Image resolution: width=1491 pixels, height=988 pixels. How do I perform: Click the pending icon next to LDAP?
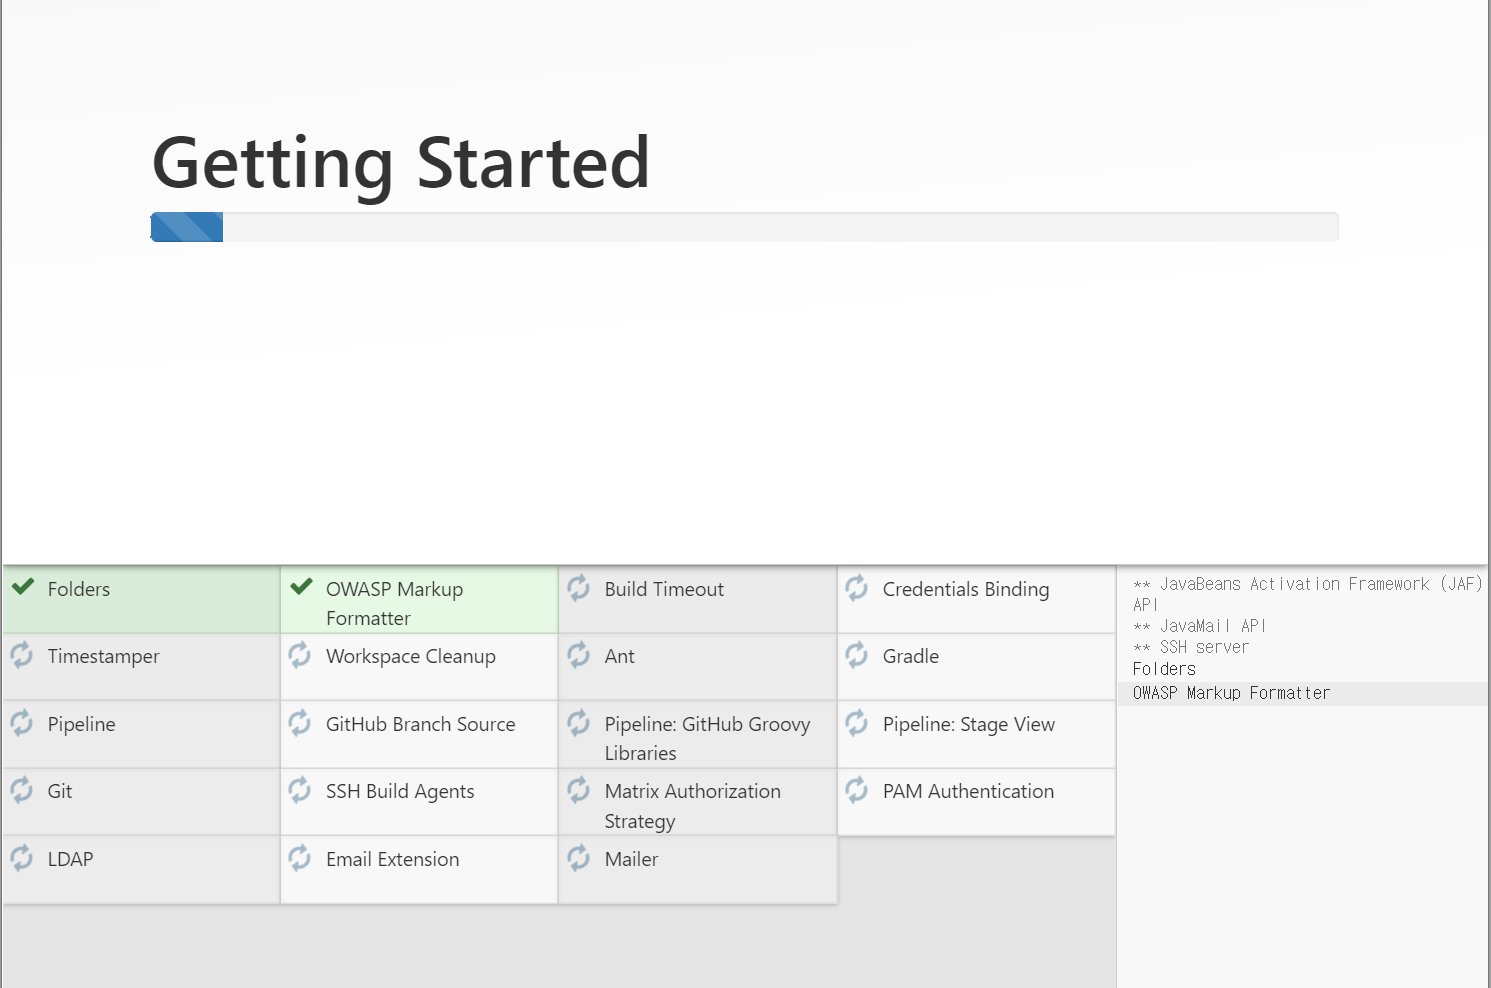[x=22, y=858]
